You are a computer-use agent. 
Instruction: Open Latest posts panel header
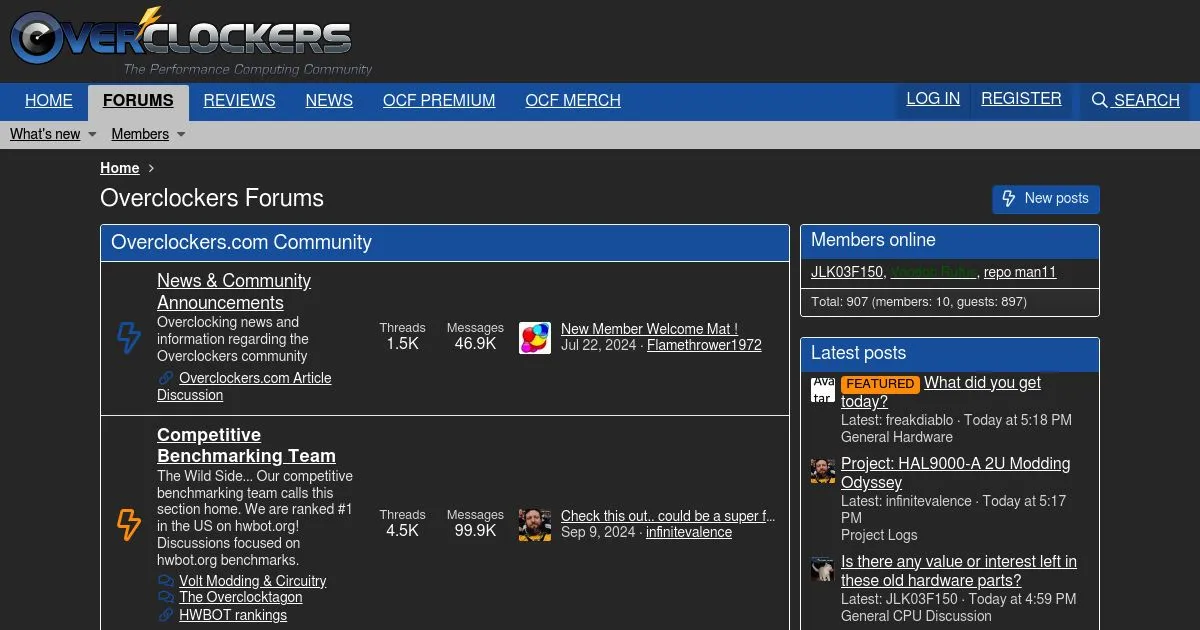pos(858,353)
